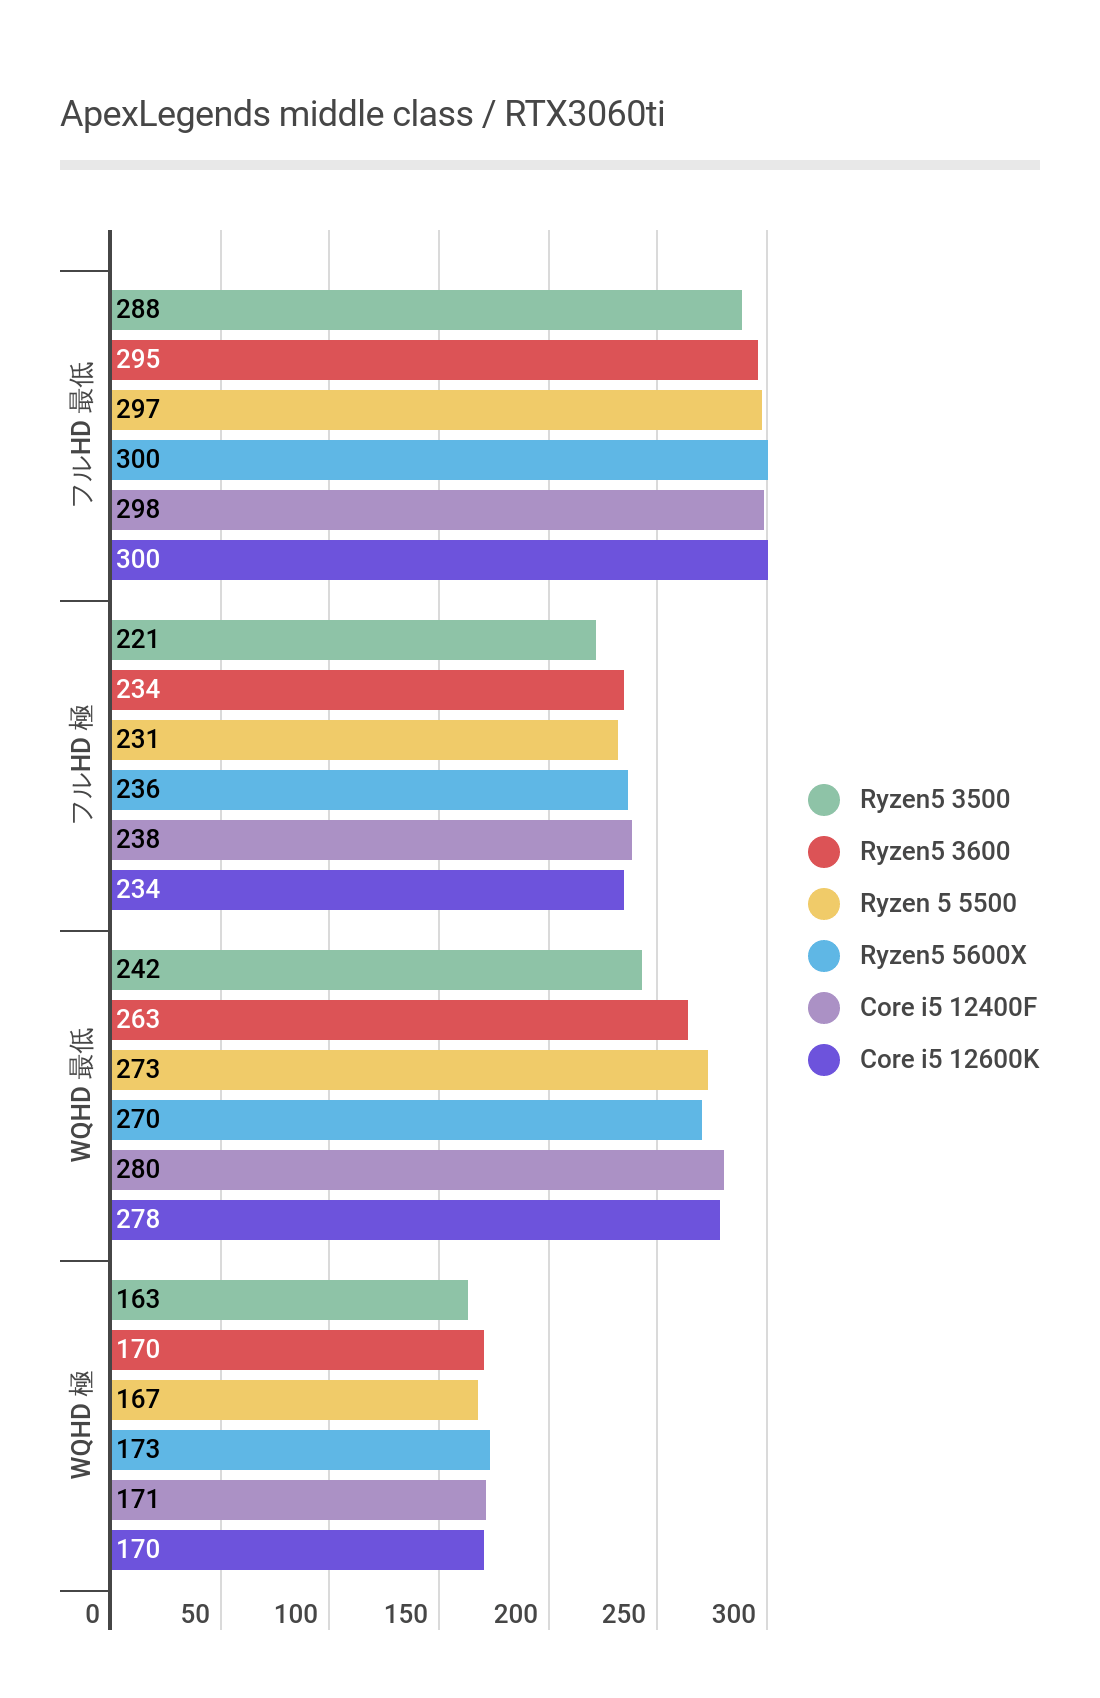Click the red Ryzen5 3600 legend dot

[823, 852]
